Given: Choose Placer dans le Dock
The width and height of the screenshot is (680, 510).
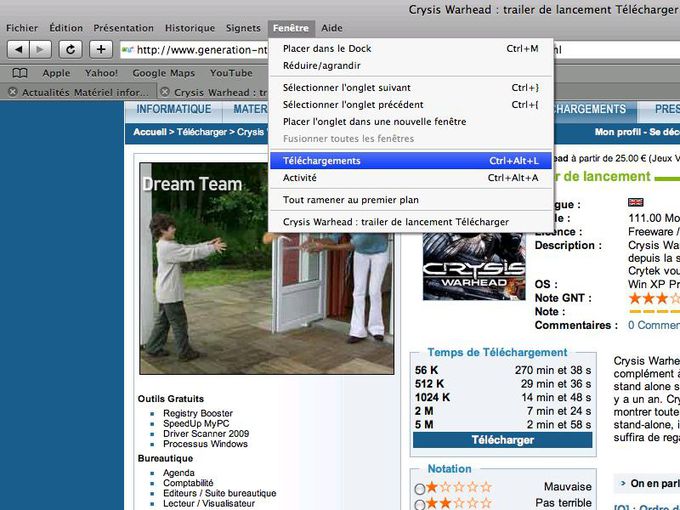Looking at the screenshot, I should coord(411,49).
